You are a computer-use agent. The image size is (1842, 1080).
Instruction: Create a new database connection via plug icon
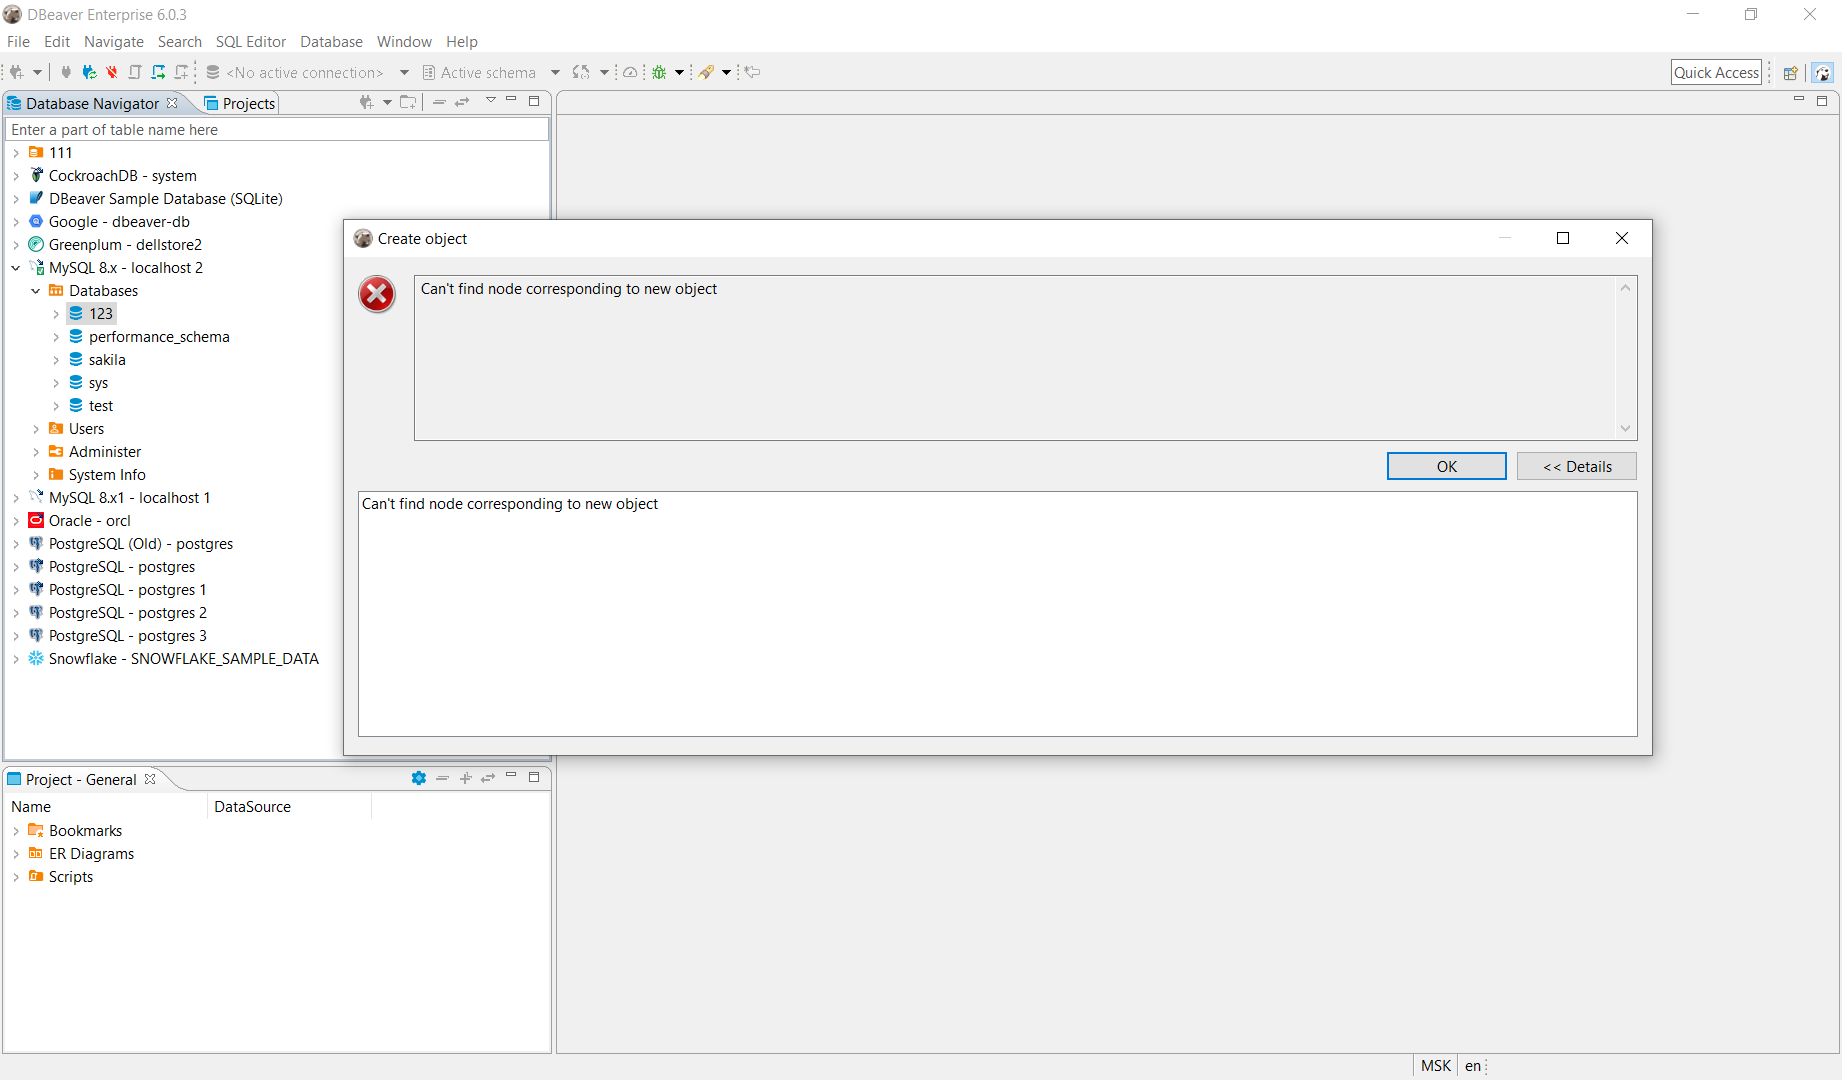(16, 72)
